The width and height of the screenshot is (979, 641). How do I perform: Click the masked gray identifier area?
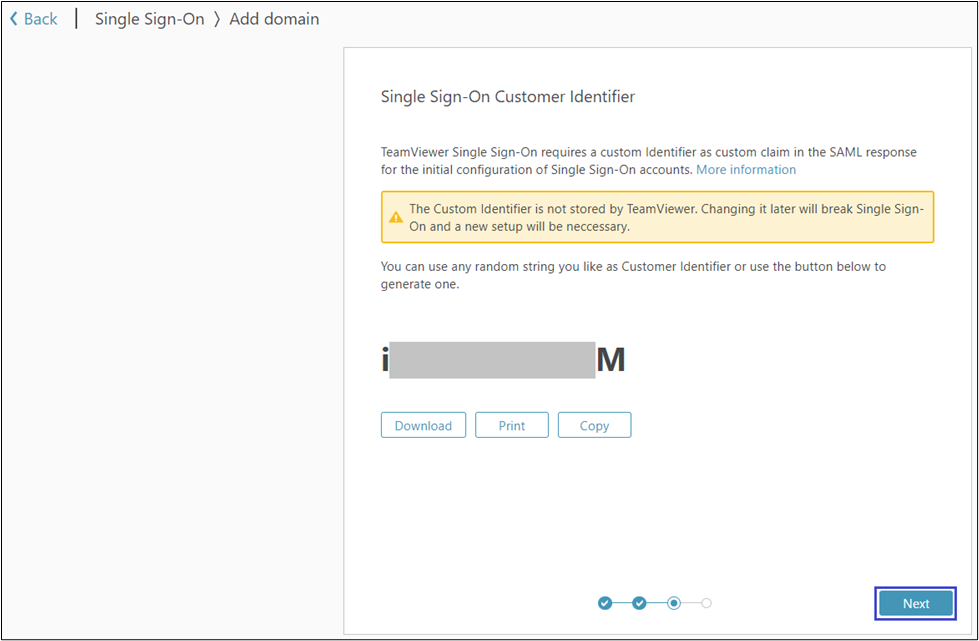[495, 358]
